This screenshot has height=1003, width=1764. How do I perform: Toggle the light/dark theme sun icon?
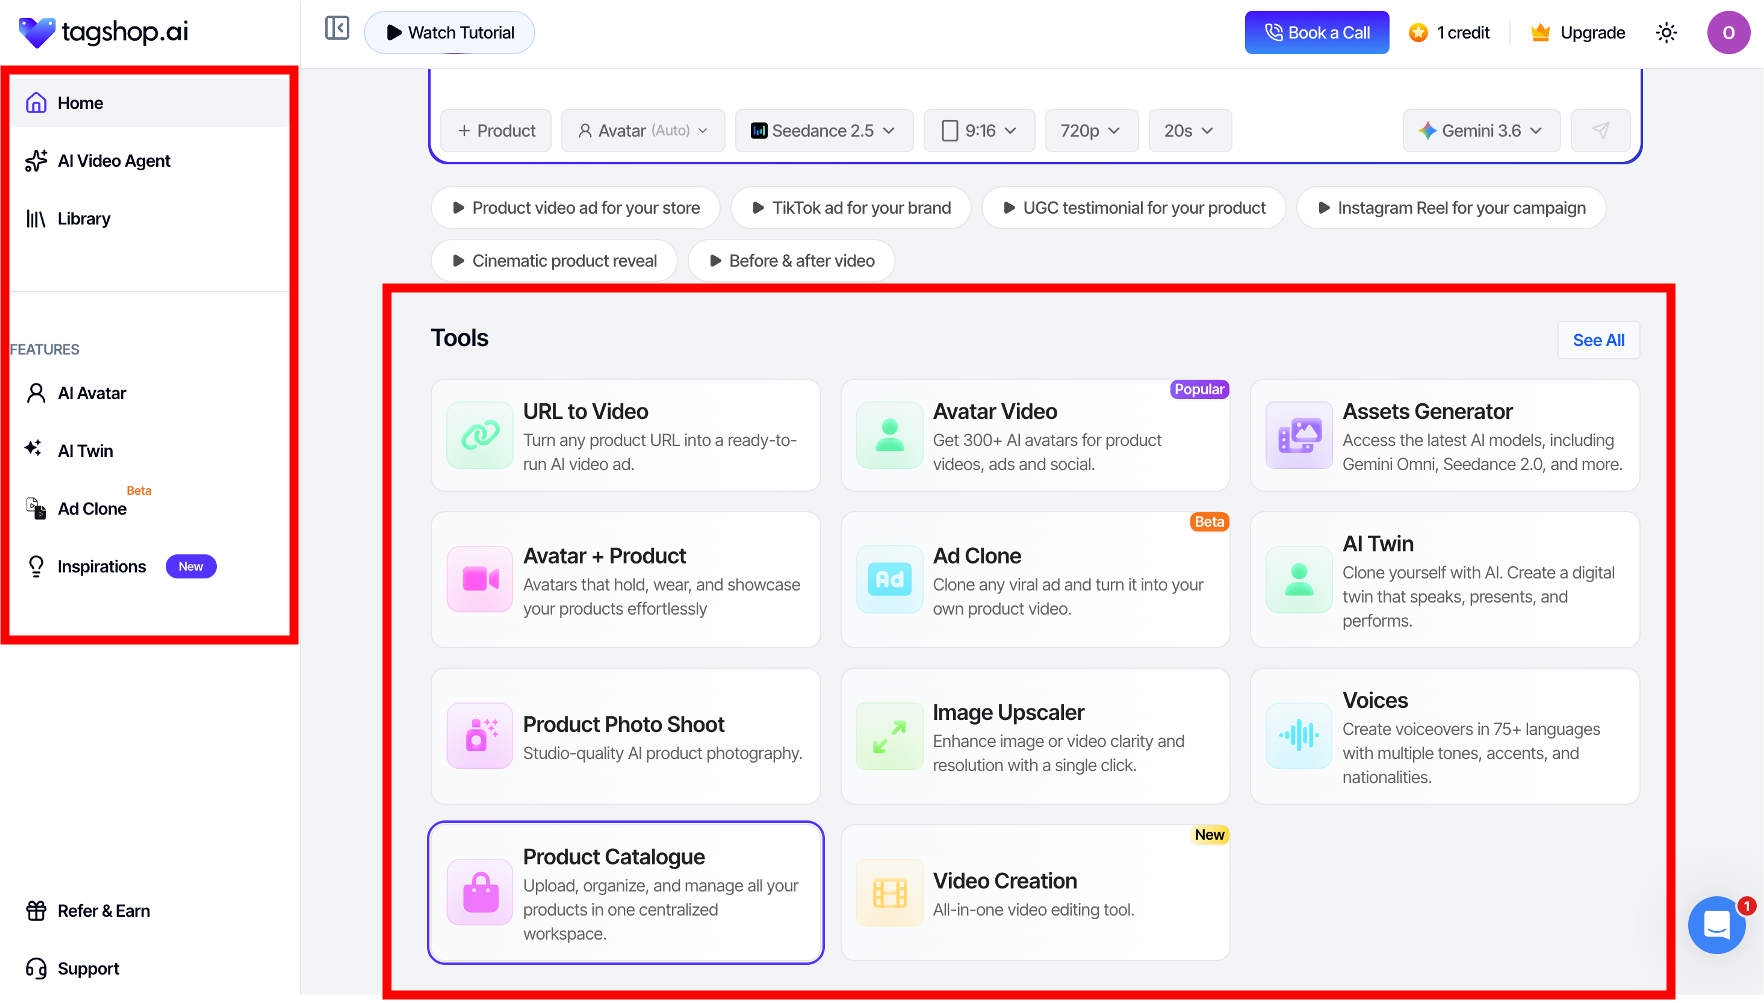(1666, 33)
